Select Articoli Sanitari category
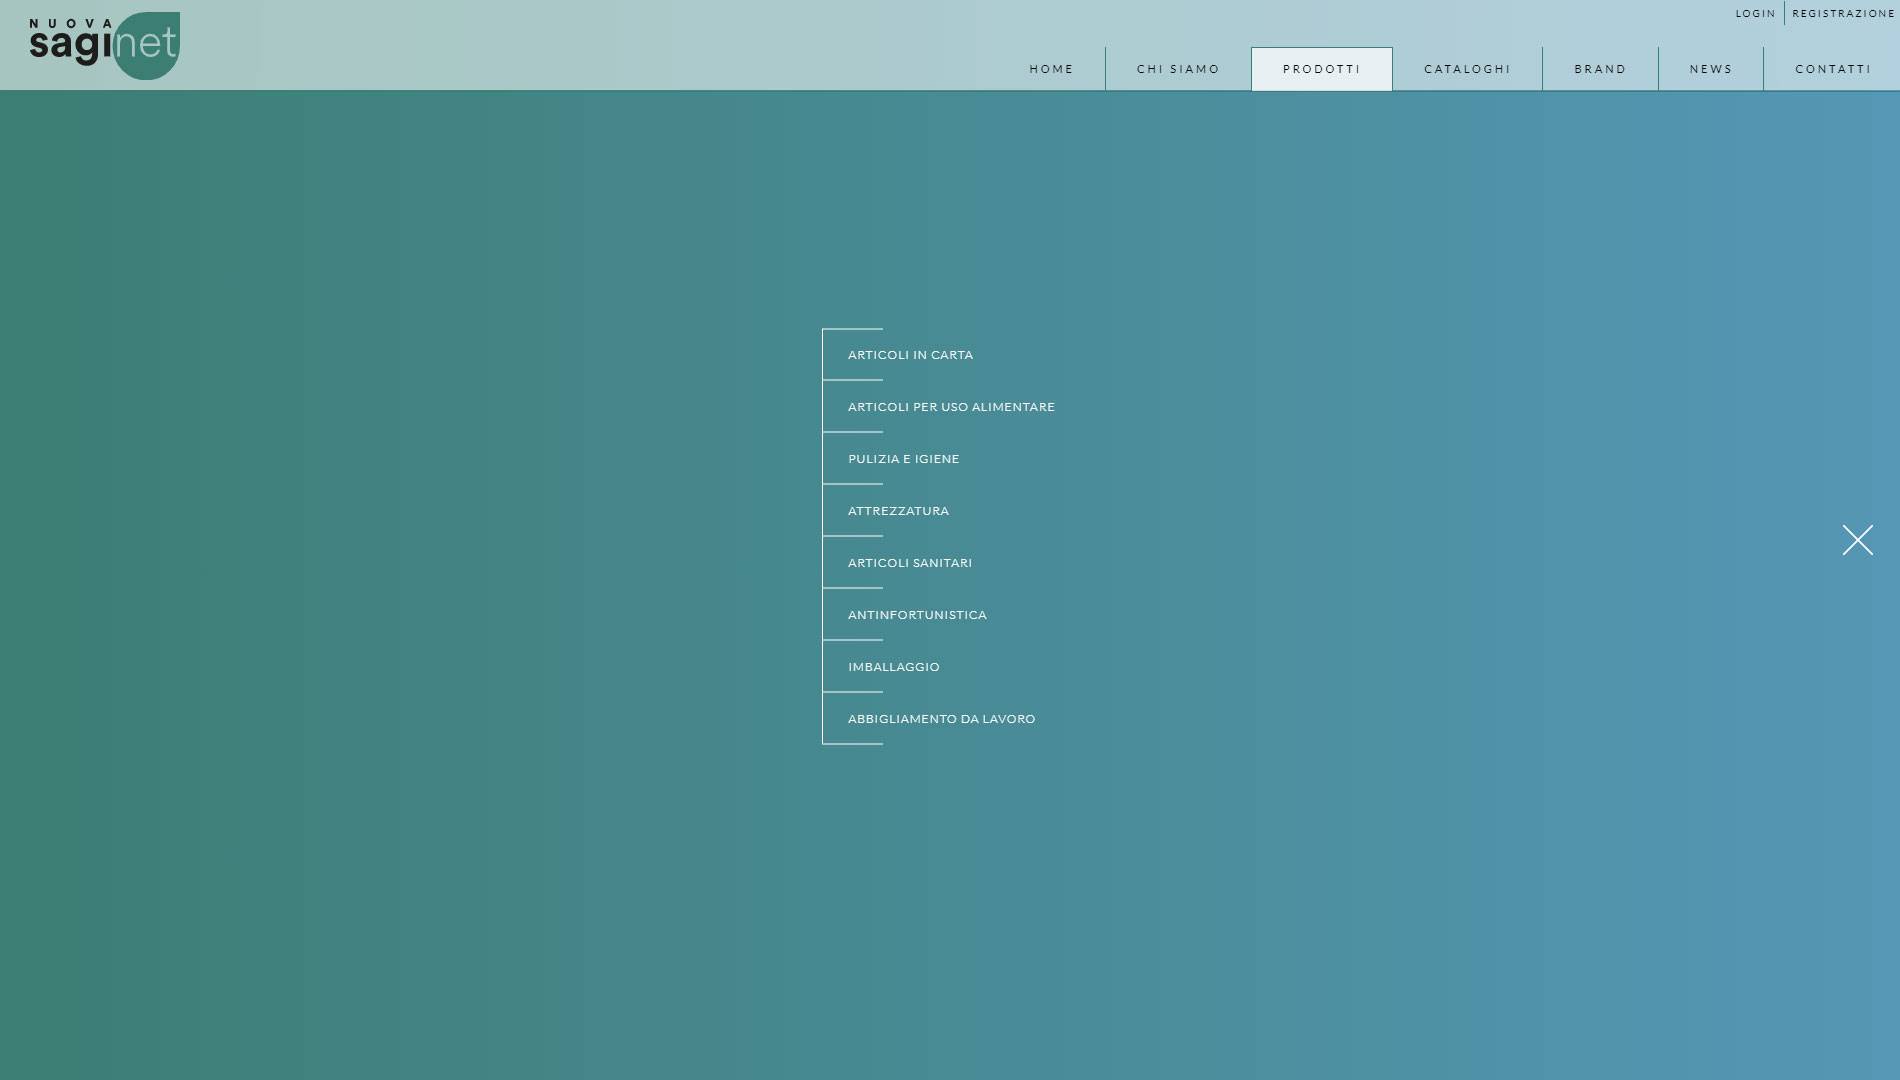The width and height of the screenshot is (1900, 1080). (909, 563)
